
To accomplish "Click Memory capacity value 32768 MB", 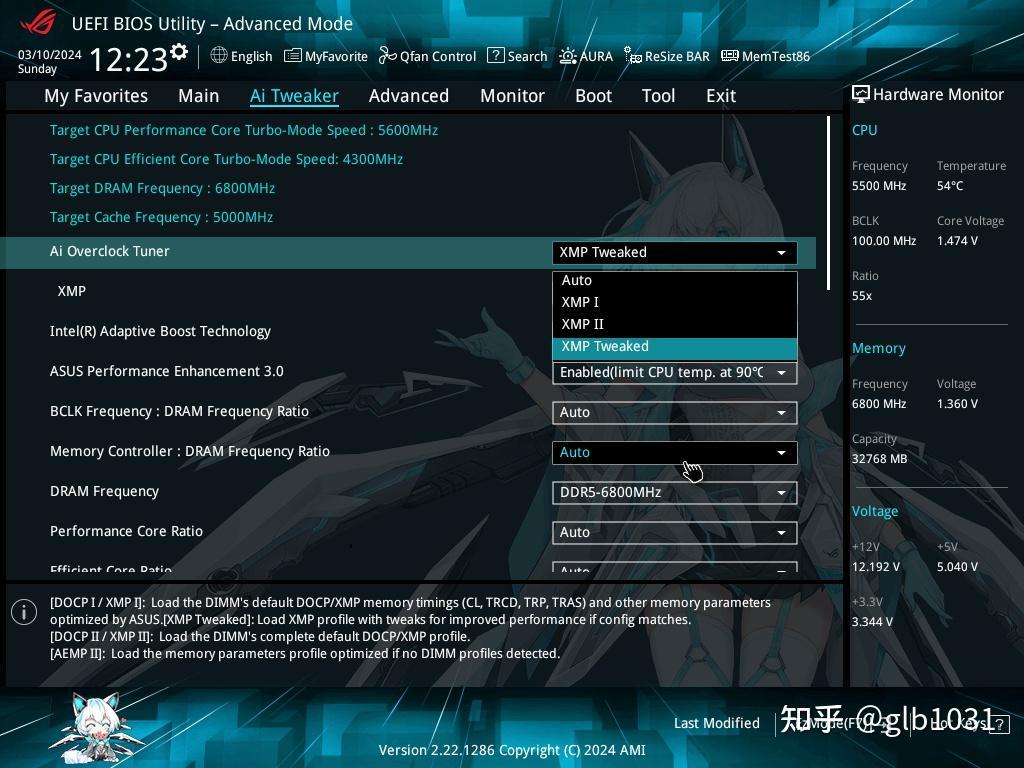I will pyautogui.click(x=879, y=459).
